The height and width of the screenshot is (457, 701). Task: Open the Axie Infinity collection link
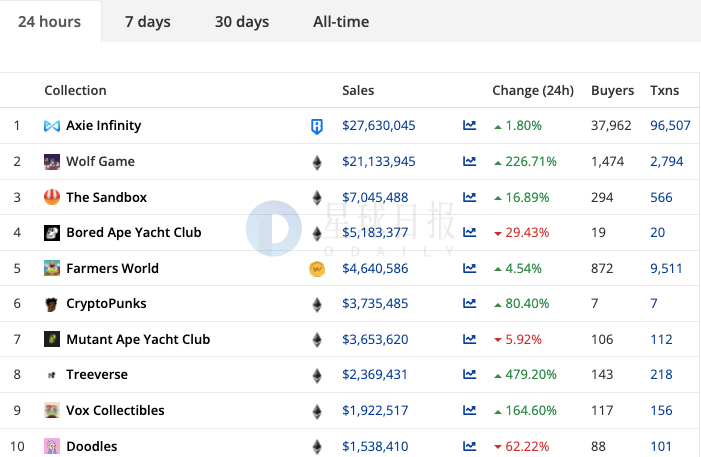click(x=104, y=126)
